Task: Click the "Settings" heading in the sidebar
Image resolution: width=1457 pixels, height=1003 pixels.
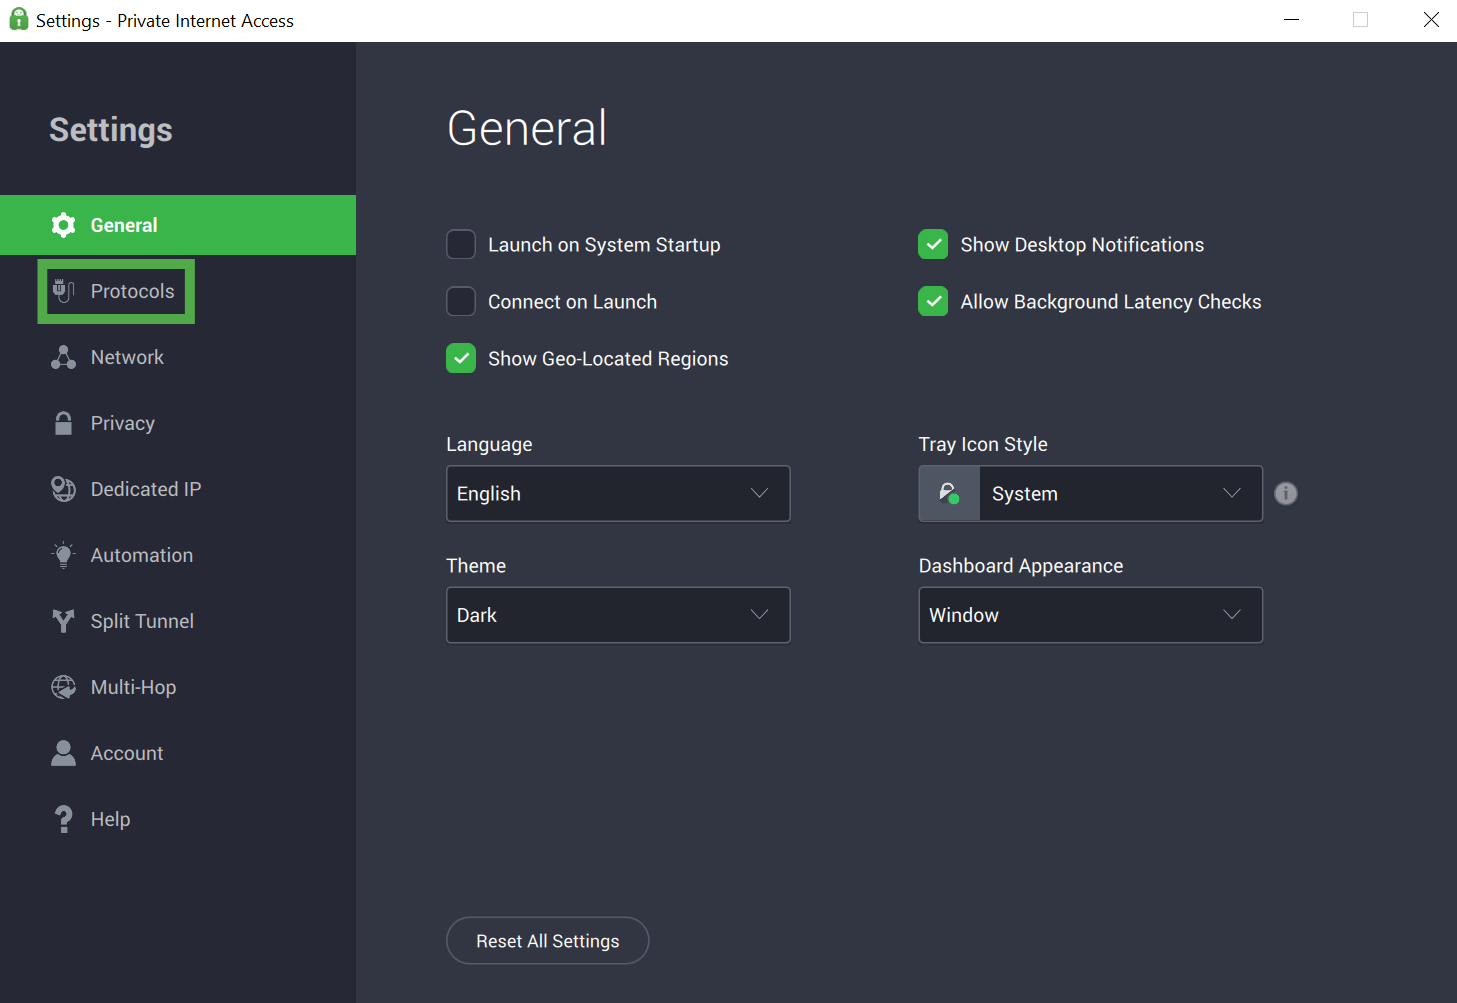Action: 111,130
